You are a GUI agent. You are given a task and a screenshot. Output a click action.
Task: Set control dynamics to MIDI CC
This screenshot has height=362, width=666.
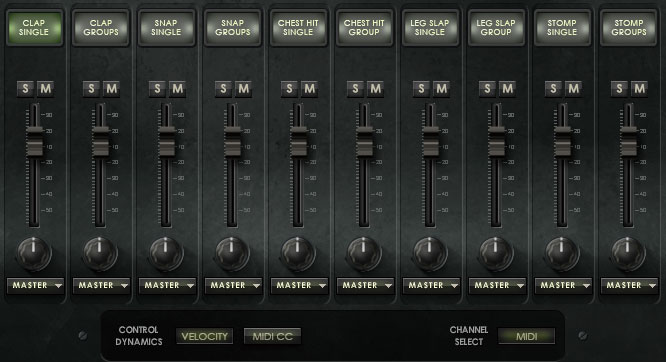pos(273,337)
